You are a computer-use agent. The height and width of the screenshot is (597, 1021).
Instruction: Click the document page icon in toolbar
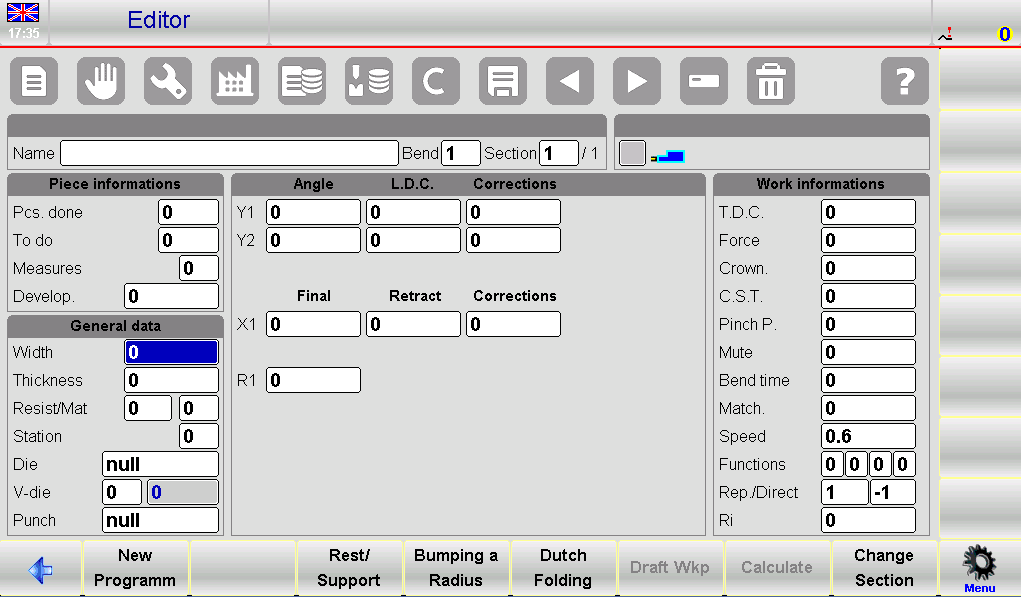tap(34, 82)
